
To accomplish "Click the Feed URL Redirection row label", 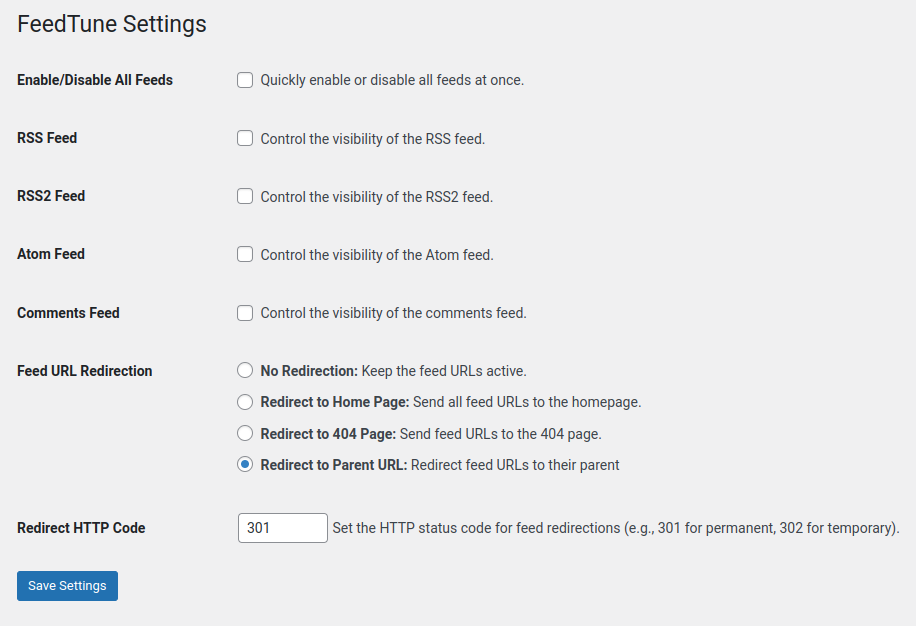I will pyautogui.click(x=85, y=371).
